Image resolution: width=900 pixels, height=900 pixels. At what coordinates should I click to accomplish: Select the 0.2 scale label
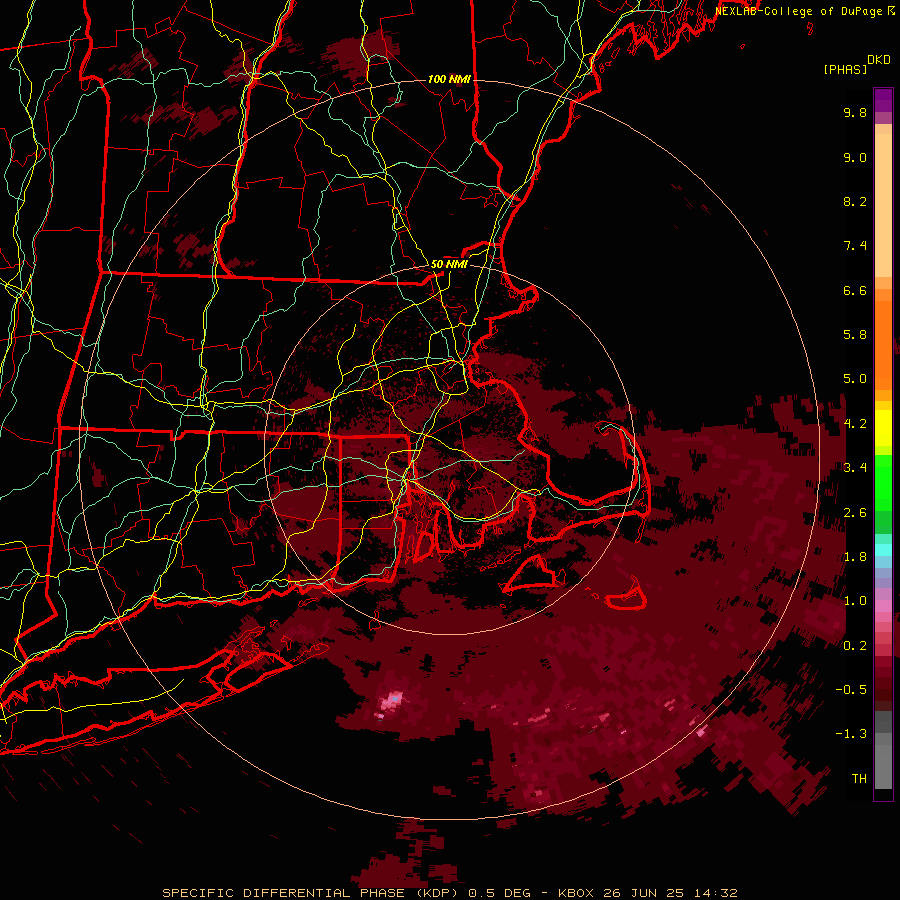point(855,646)
